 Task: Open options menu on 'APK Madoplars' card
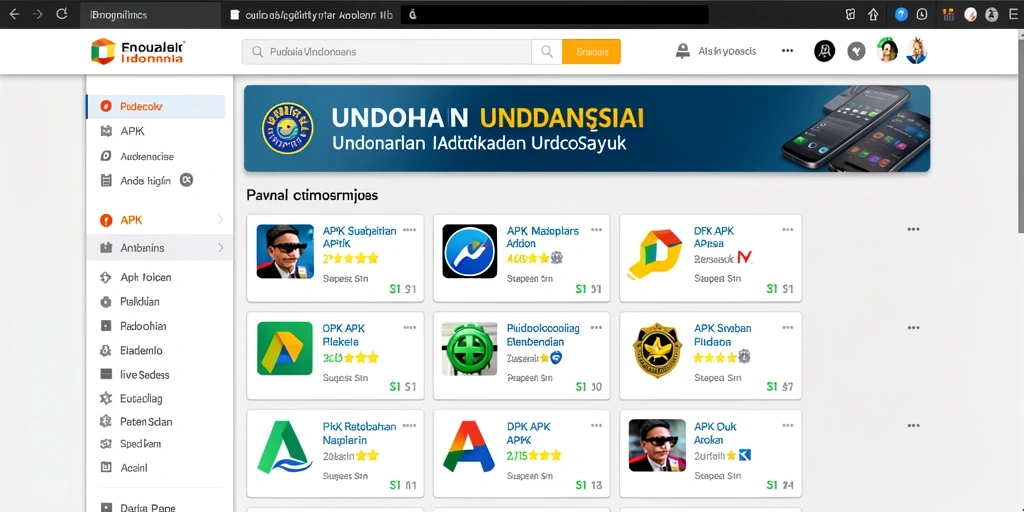[596, 230]
